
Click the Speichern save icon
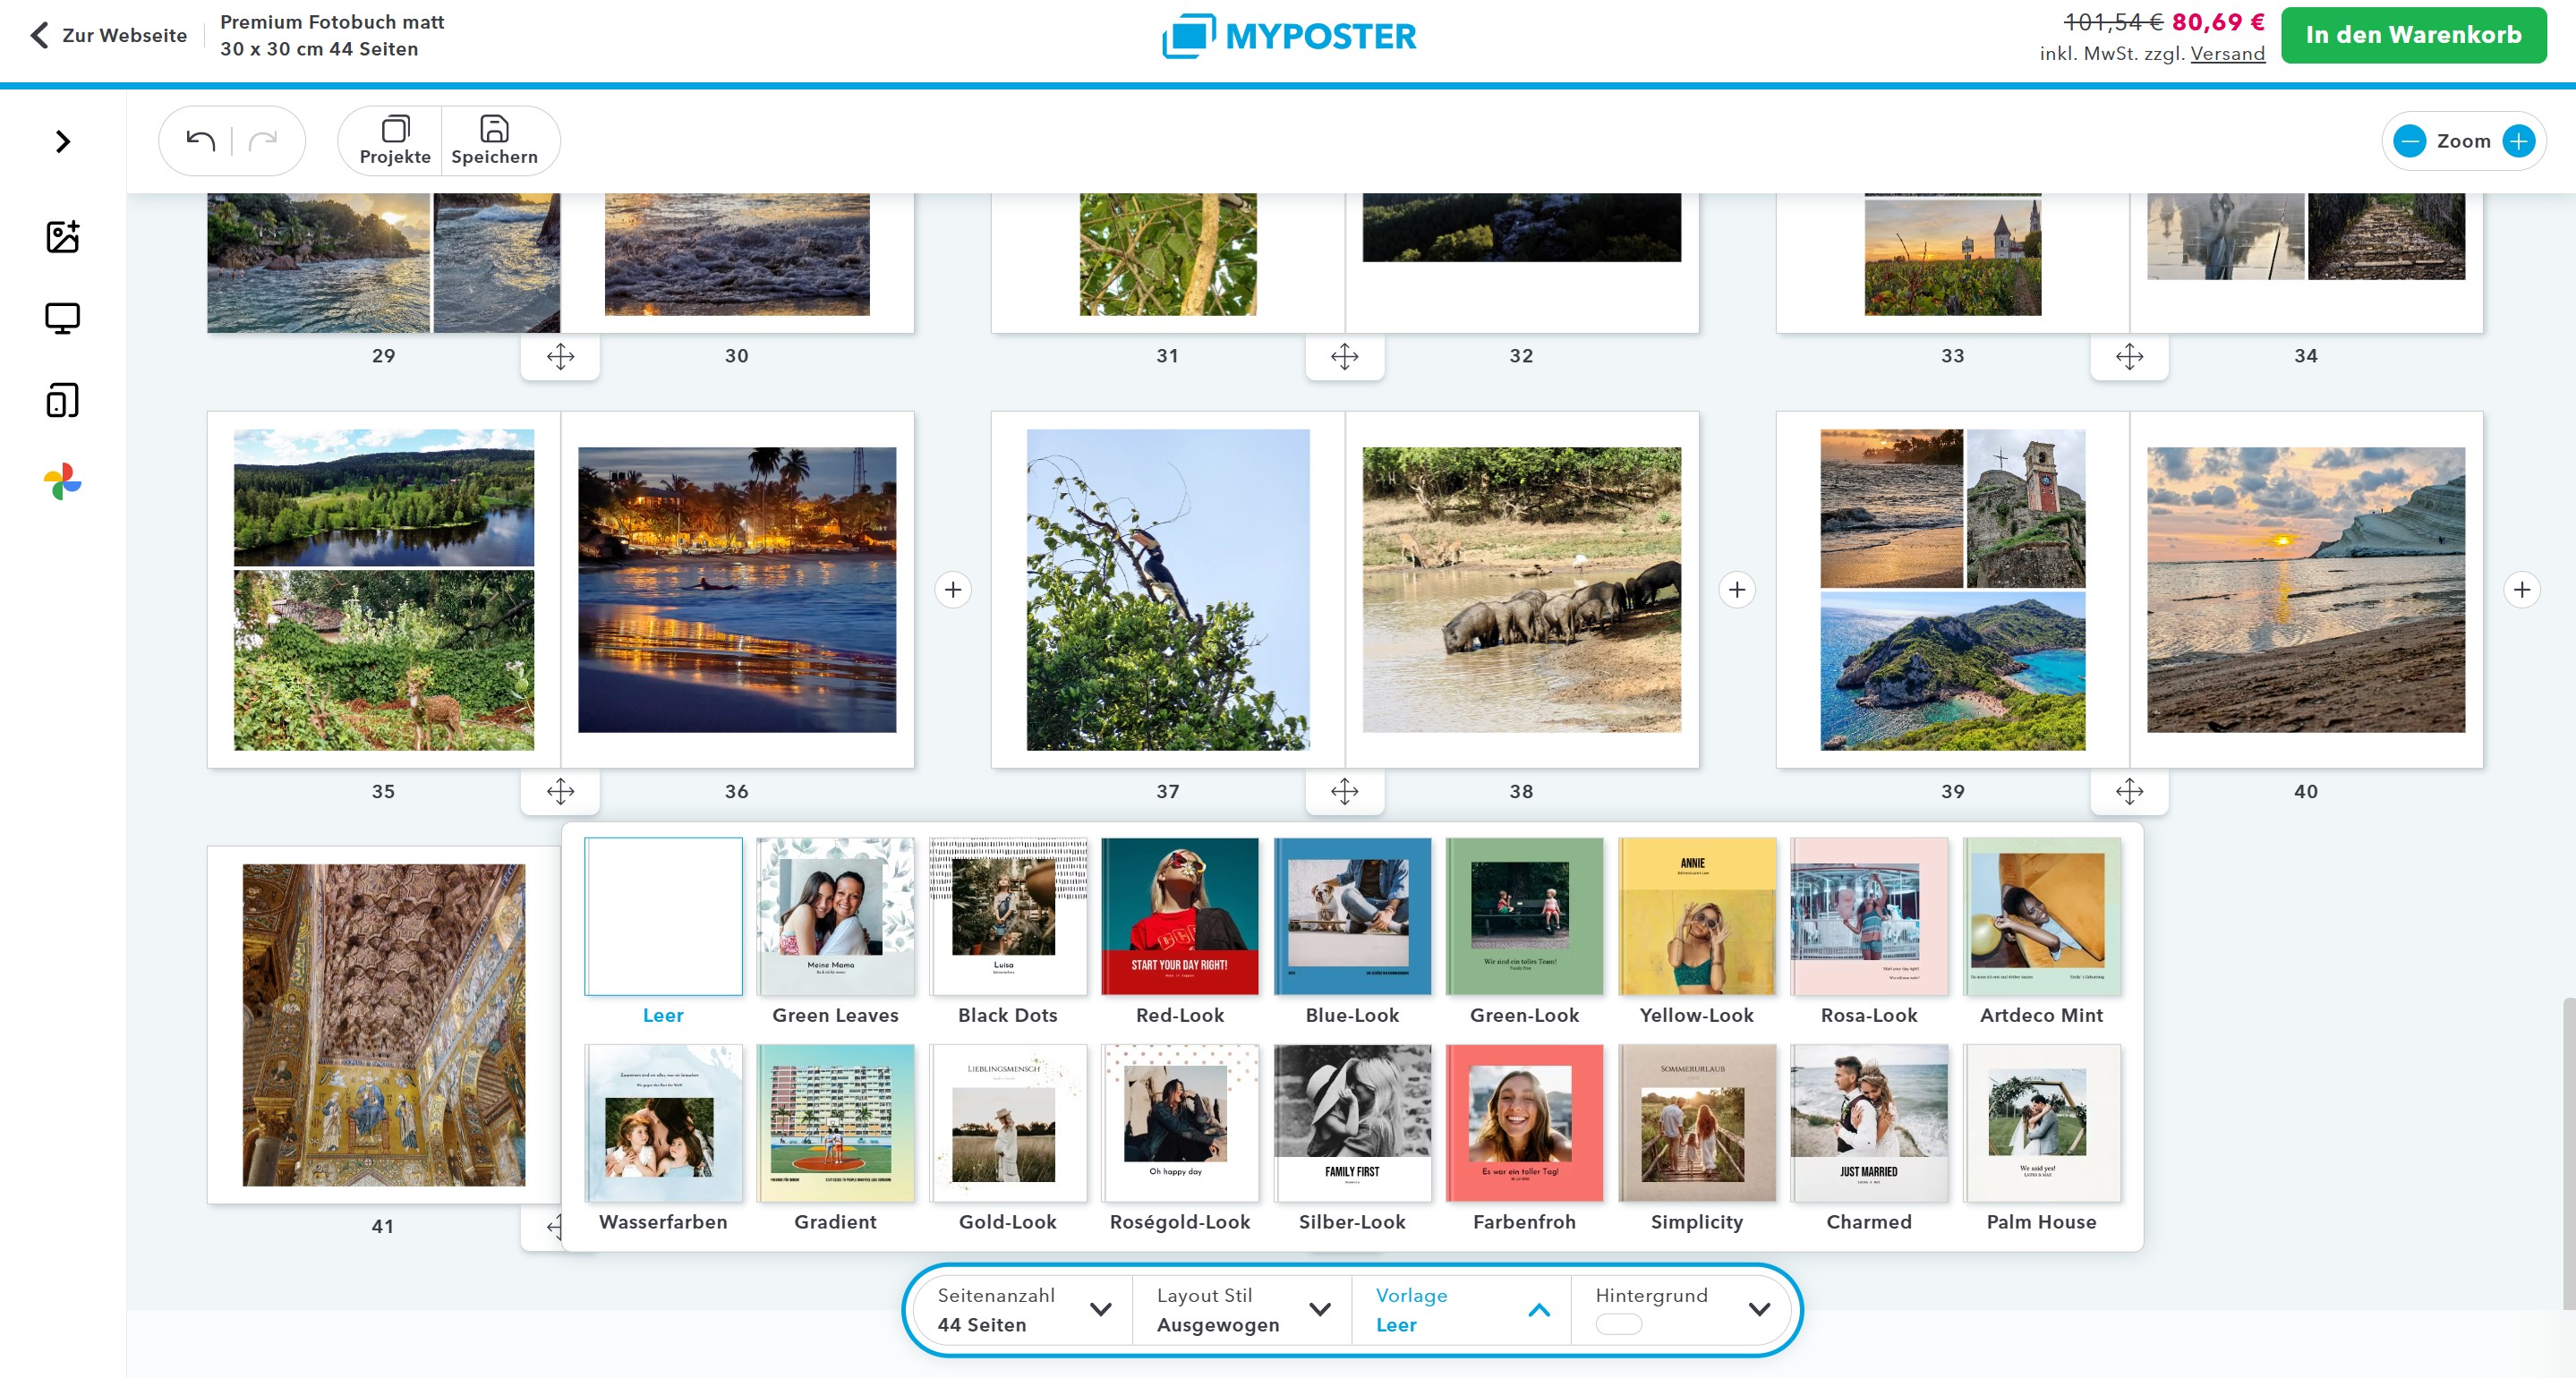494,141
